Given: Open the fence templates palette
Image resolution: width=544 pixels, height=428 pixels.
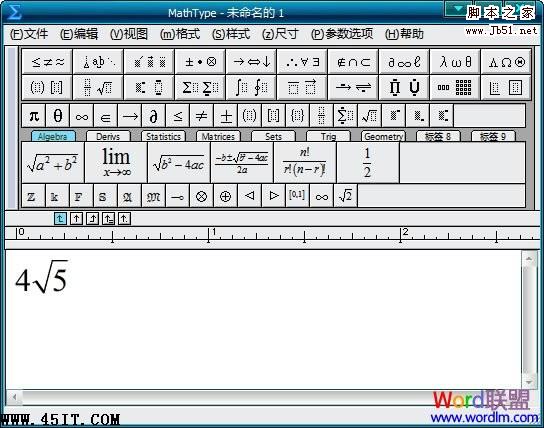Looking at the screenshot, I should 47,87.
